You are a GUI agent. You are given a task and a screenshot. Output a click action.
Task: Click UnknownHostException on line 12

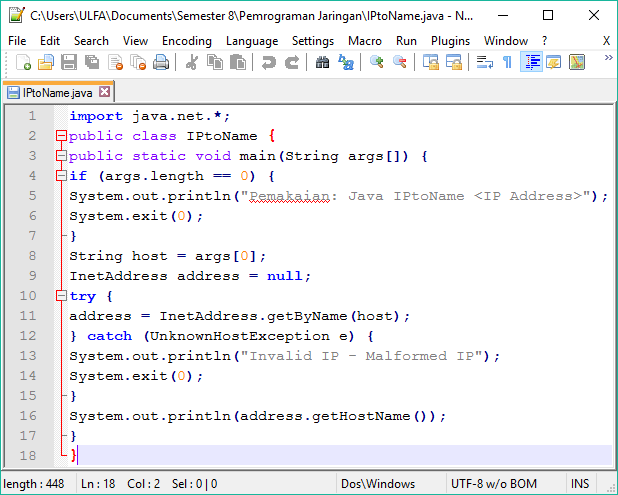pos(240,336)
